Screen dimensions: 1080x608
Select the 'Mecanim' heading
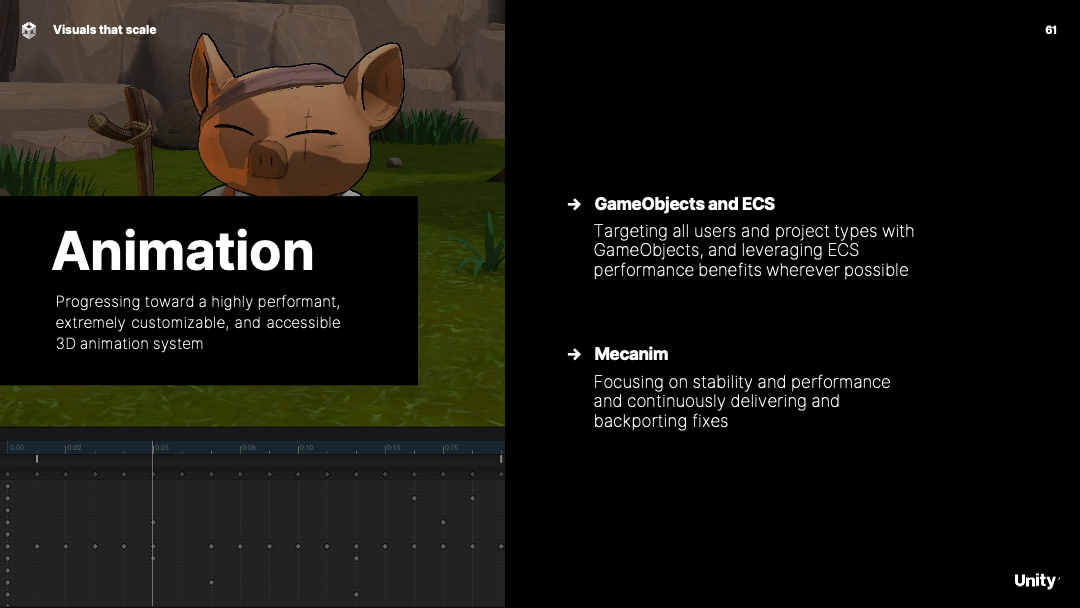pos(631,354)
